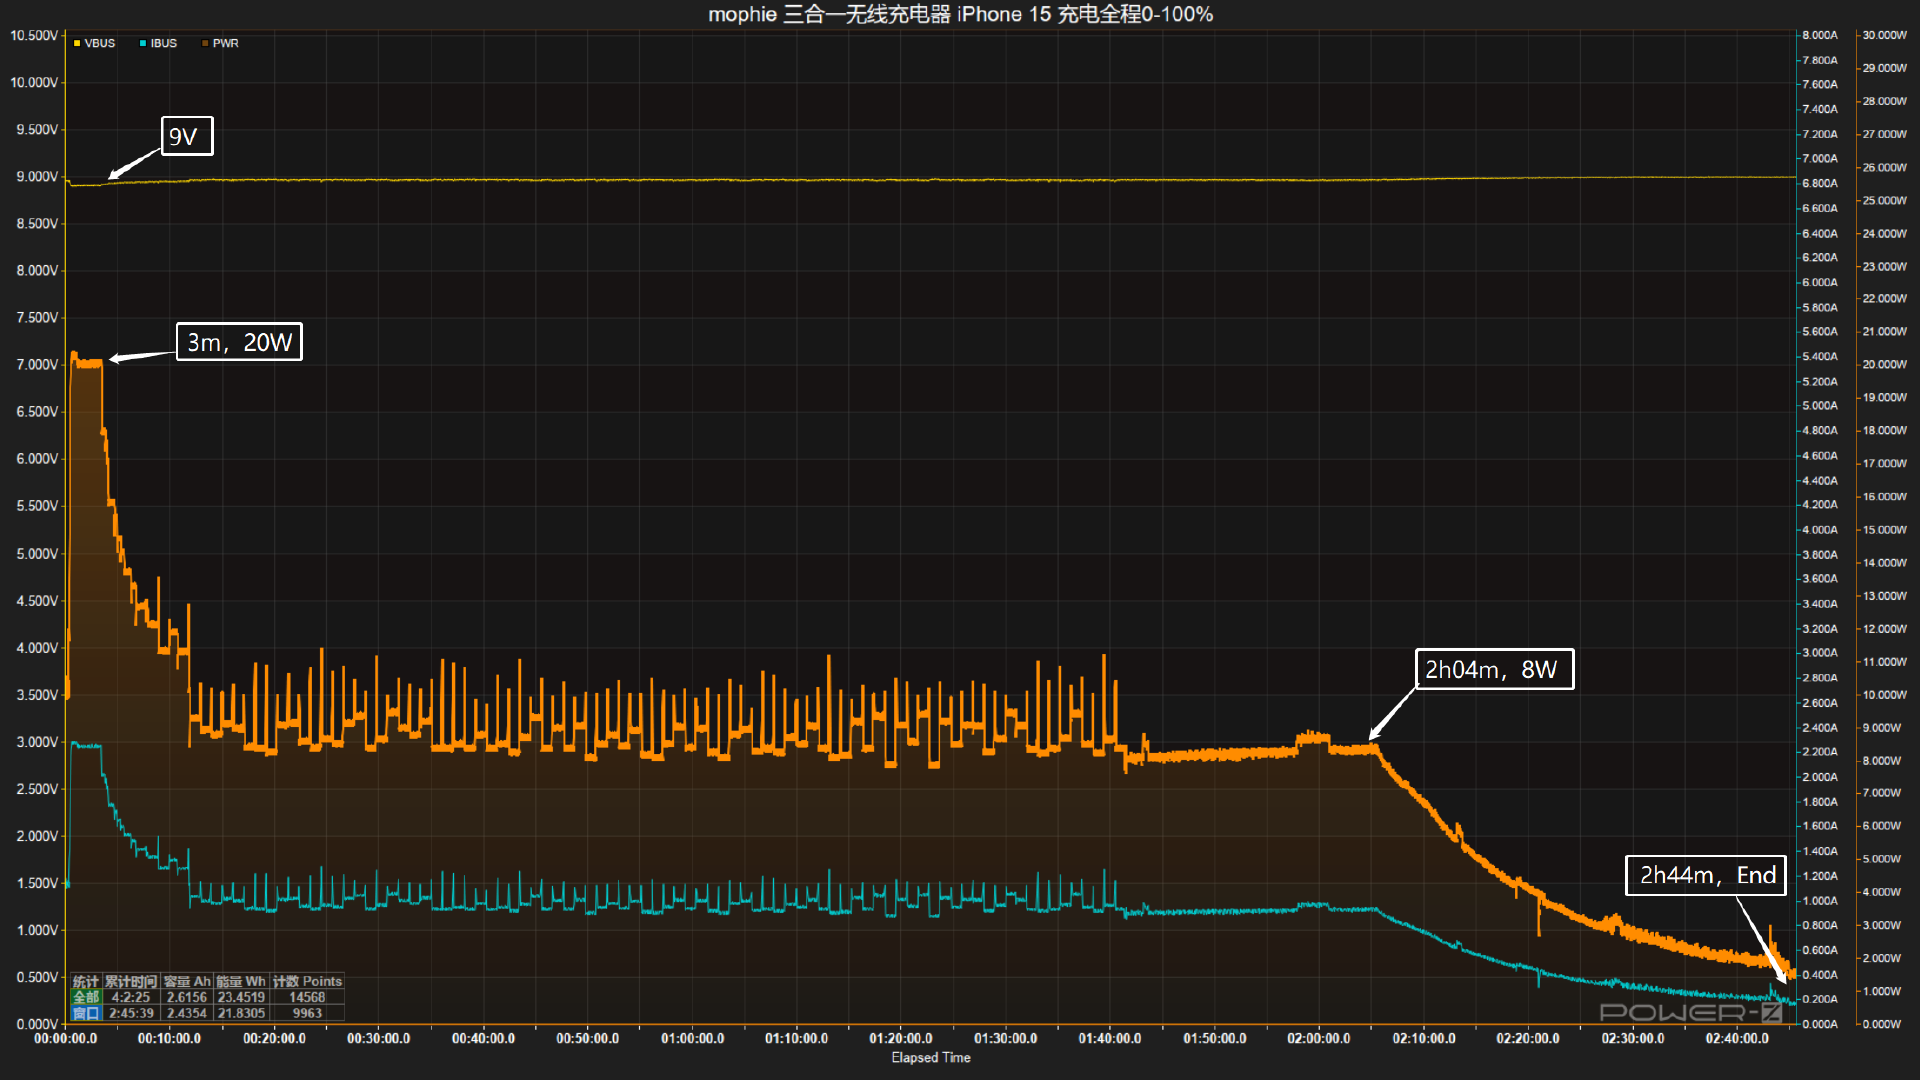Image resolution: width=1920 pixels, height=1080 pixels.
Task: Click the 3.000V voltage axis tick
Action: coord(37,742)
